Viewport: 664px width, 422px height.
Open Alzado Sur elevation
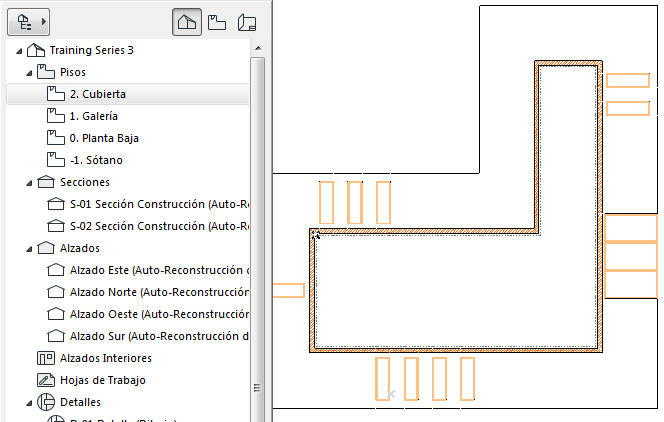tap(159, 336)
